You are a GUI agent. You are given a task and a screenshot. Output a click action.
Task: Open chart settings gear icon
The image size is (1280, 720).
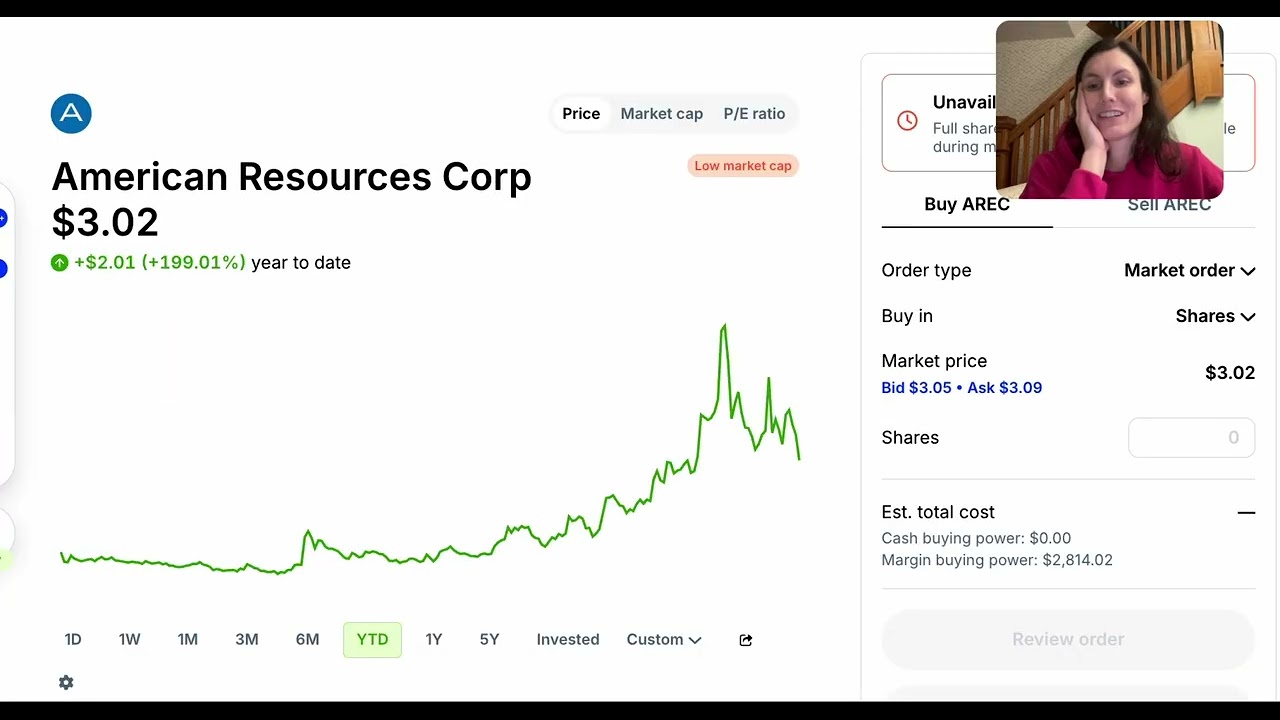coord(66,682)
